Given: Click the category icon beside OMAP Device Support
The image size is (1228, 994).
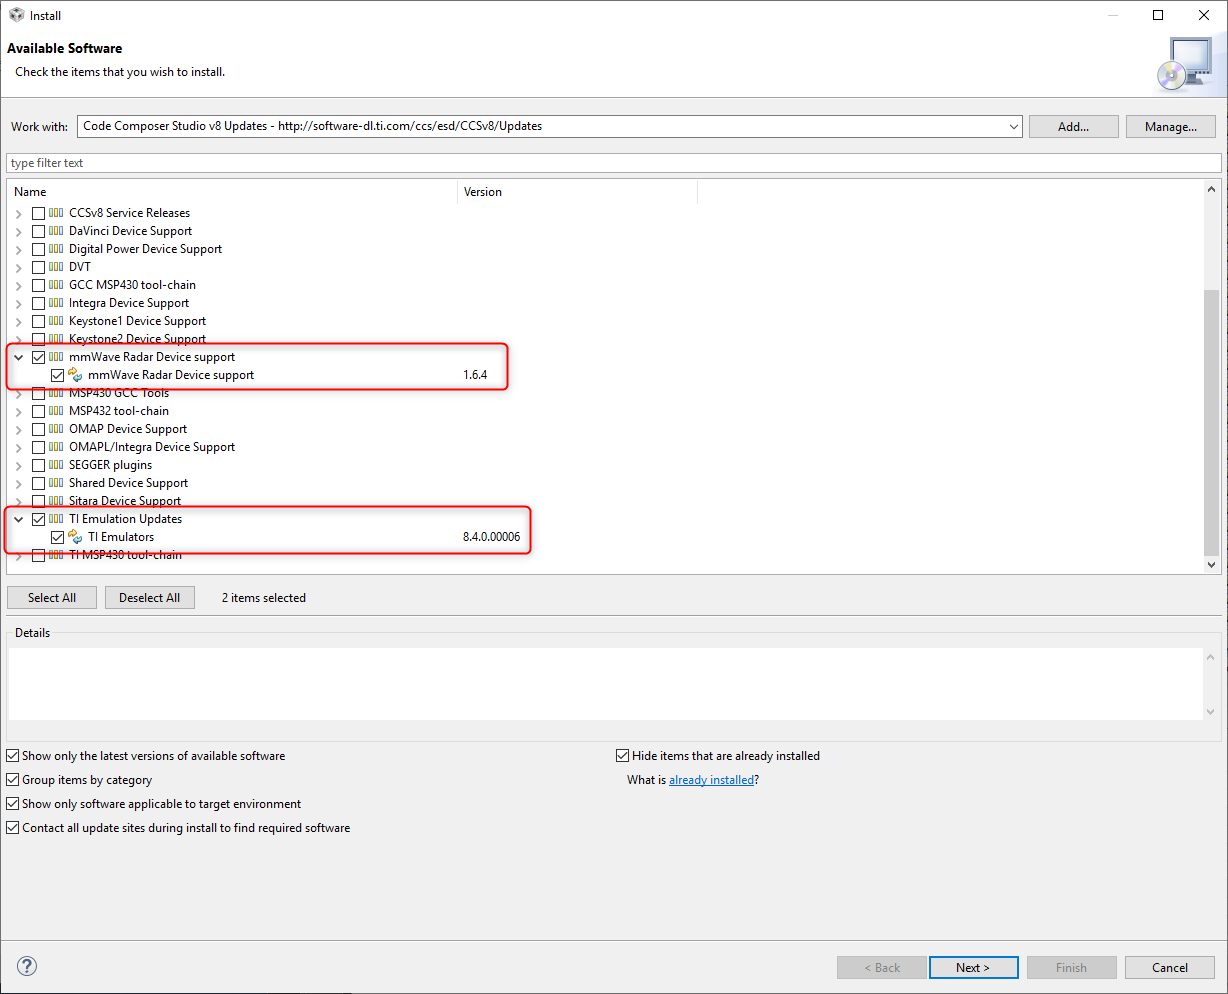Looking at the screenshot, I should coord(56,429).
